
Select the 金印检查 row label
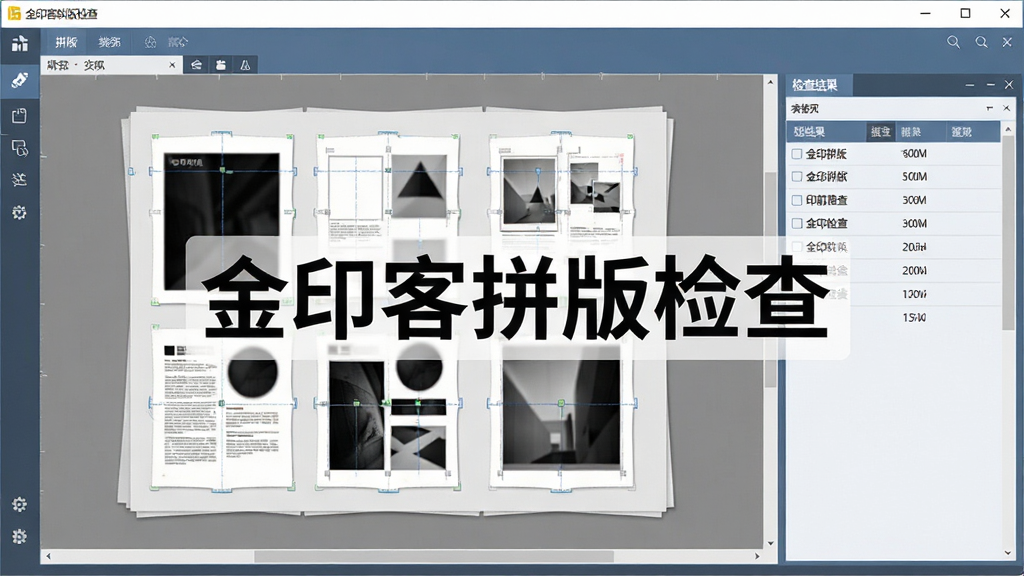pos(826,223)
